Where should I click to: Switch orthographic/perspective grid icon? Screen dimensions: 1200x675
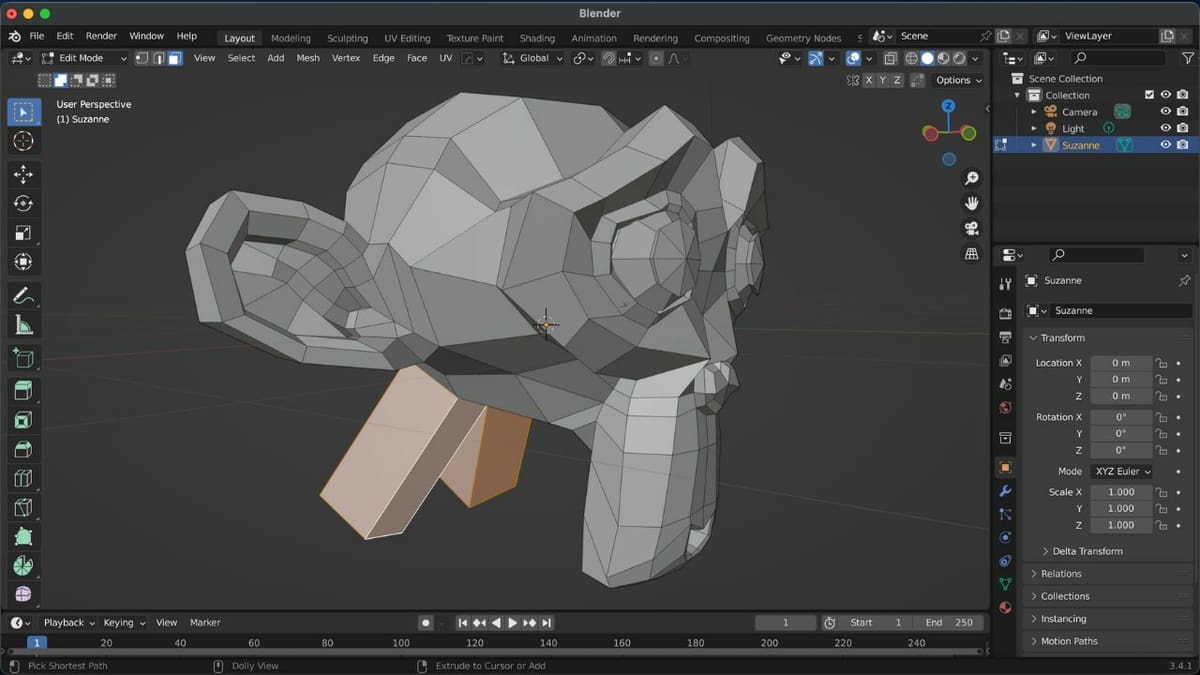coord(971,255)
